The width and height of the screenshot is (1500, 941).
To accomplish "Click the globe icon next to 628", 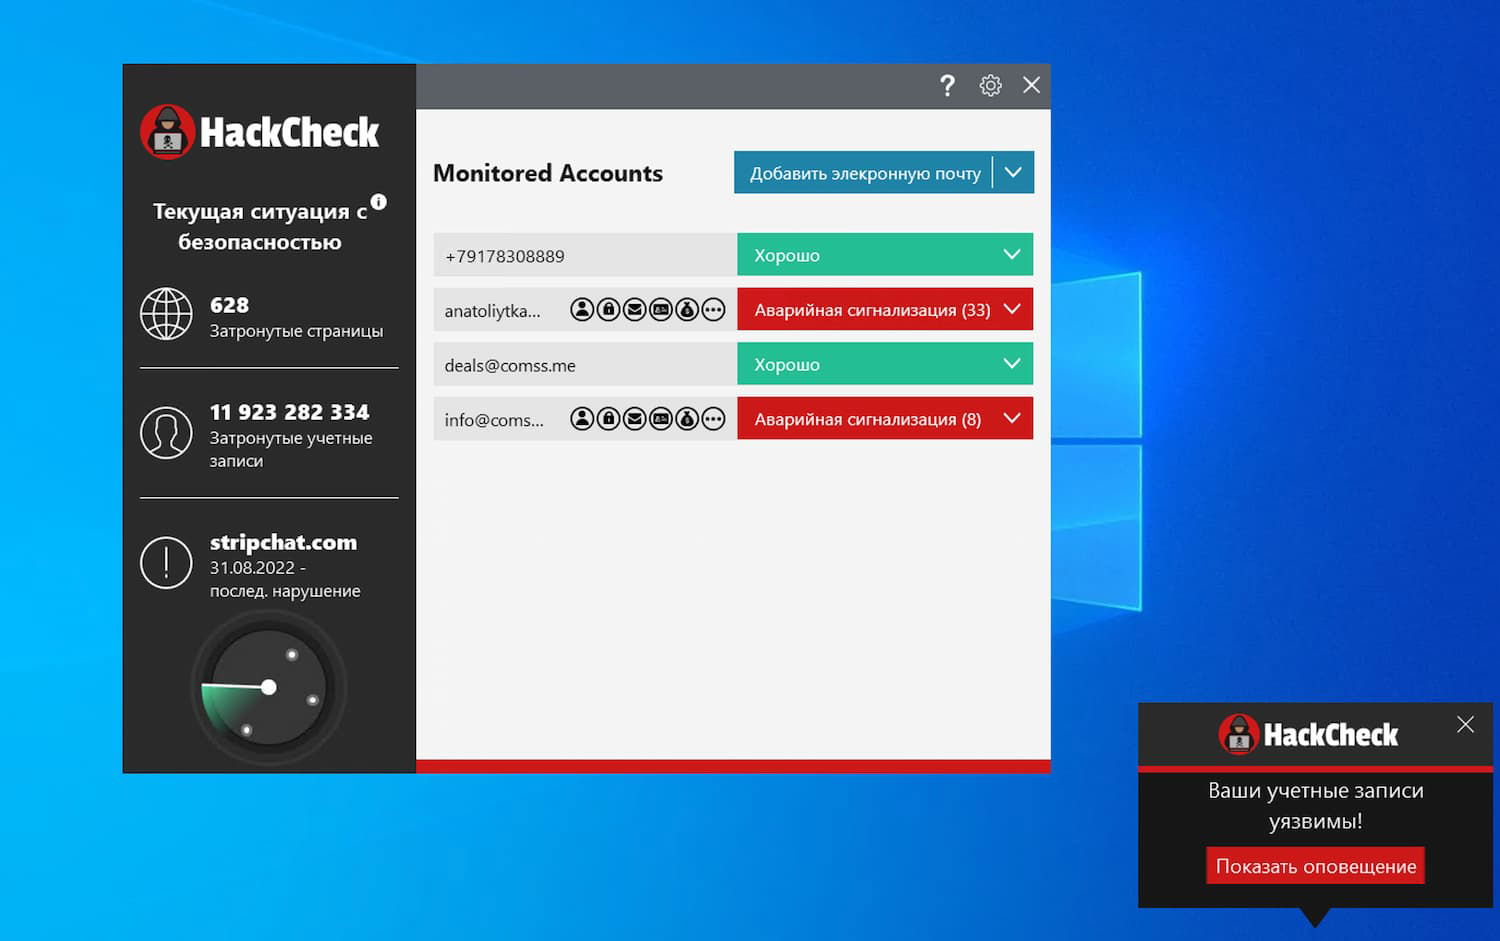I will point(166,314).
